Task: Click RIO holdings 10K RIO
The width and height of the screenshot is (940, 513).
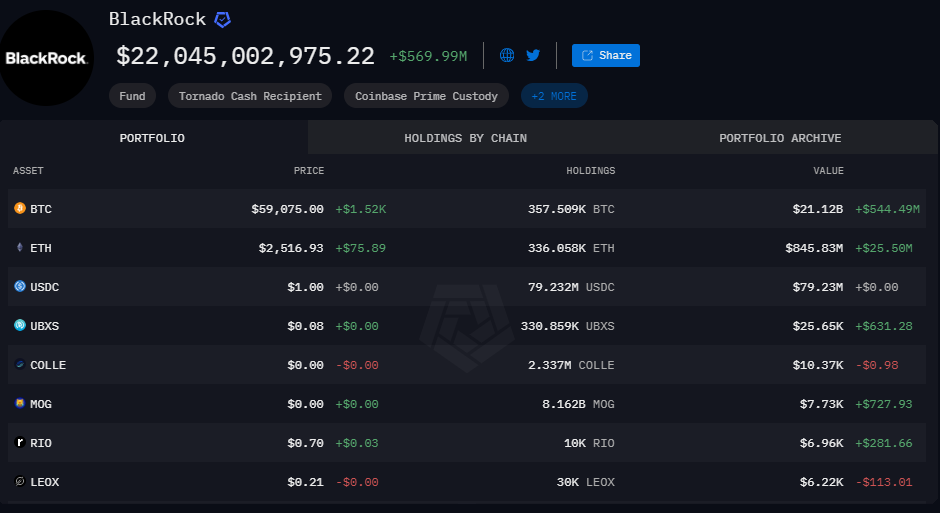Action: [x=589, y=443]
